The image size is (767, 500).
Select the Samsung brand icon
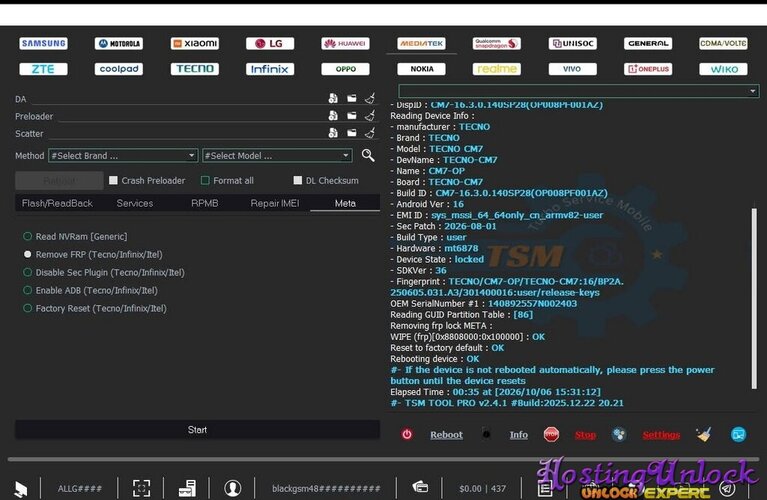(x=44, y=44)
